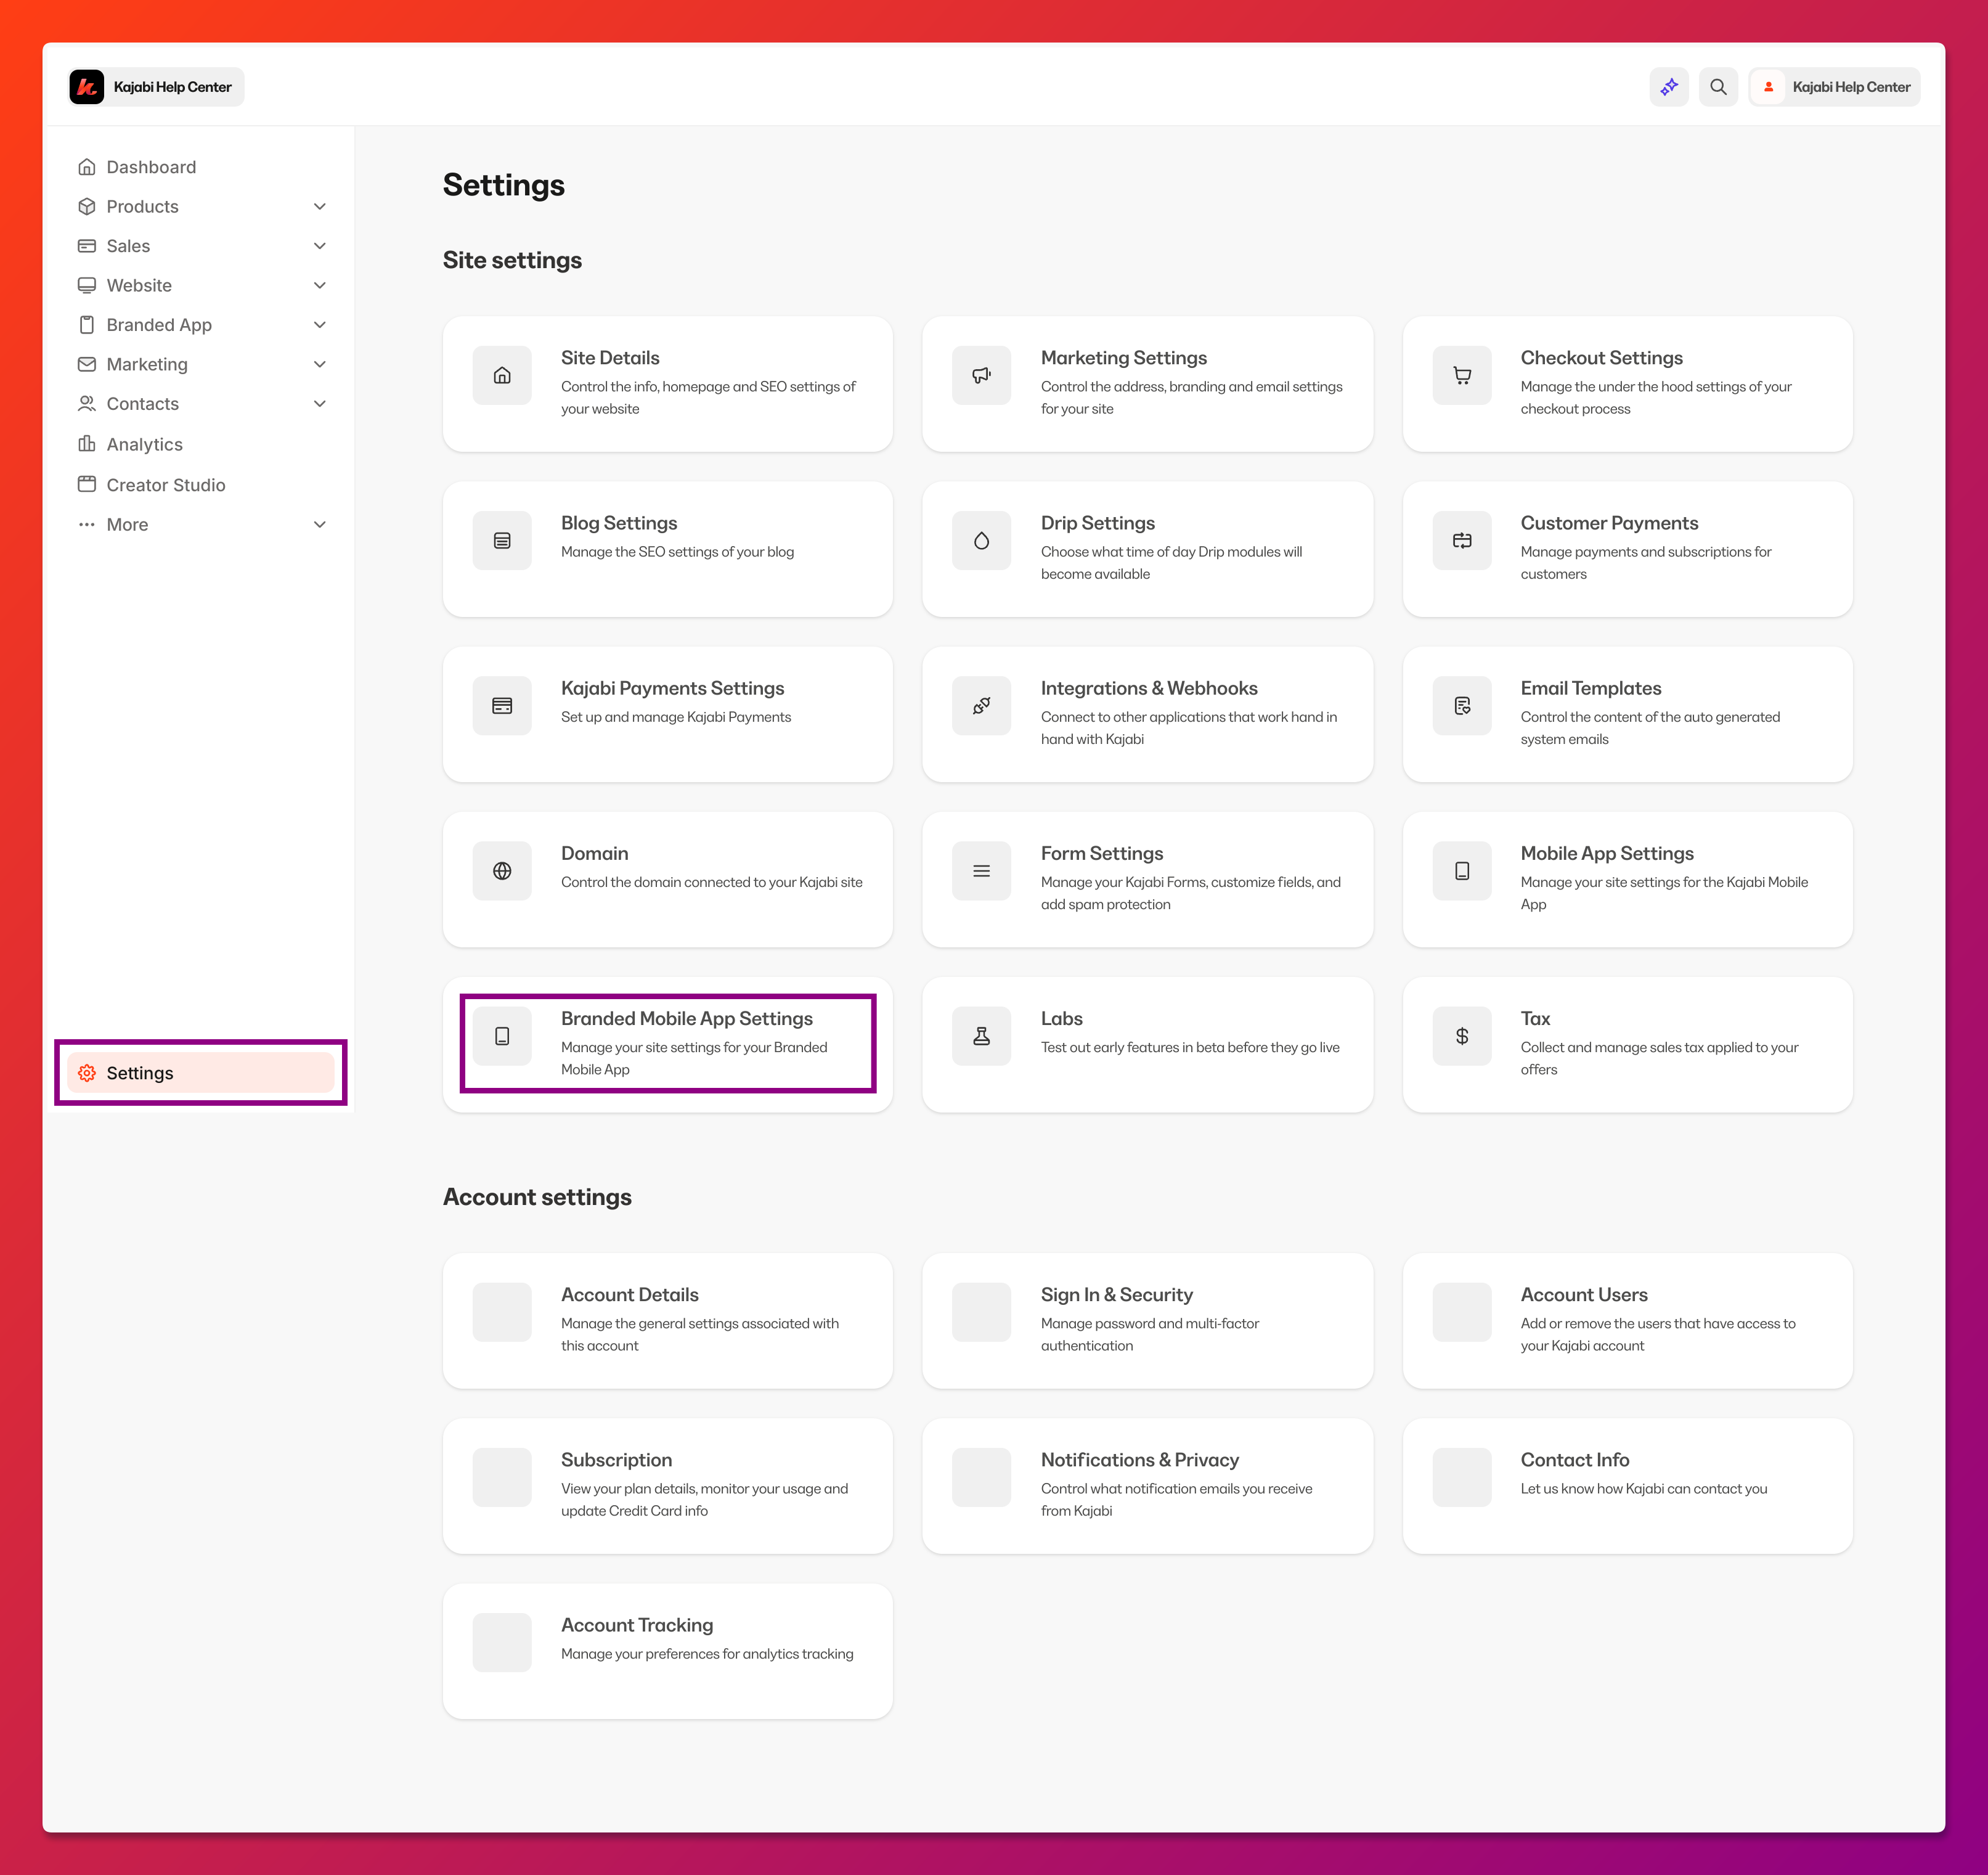Click the Account Tracking placeholder icon
The width and height of the screenshot is (1988, 1875).
tap(502, 1642)
